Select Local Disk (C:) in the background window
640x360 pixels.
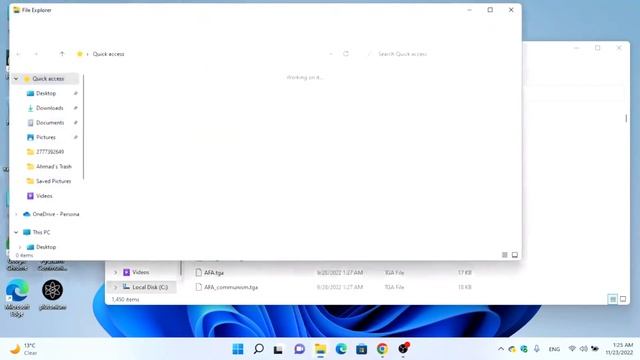point(150,287)
